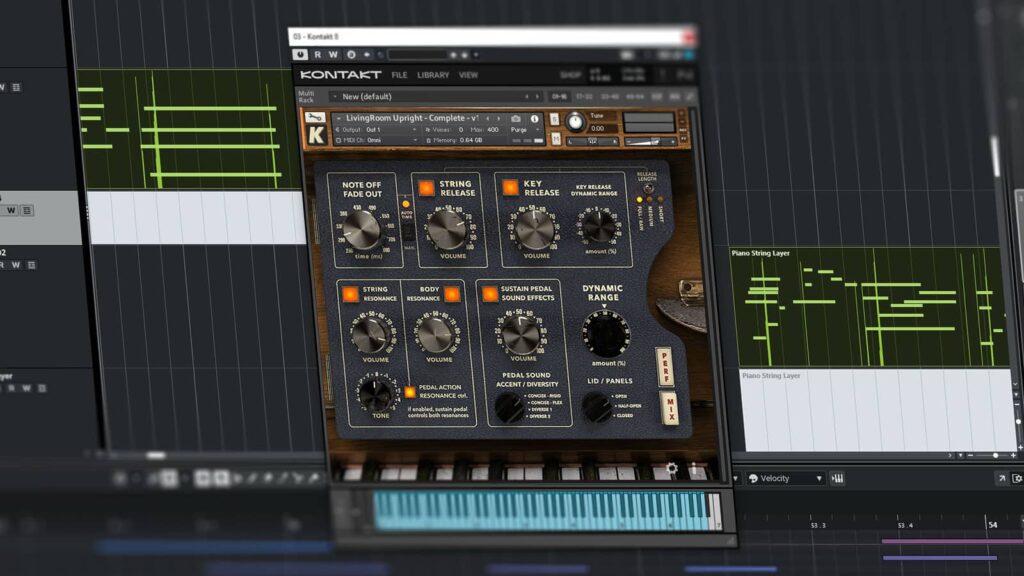The height and width of the screenshot is (576, 1024).
Task: Open the LIBRARY menu
Action: pyautogui.click(x=433, y=75)
